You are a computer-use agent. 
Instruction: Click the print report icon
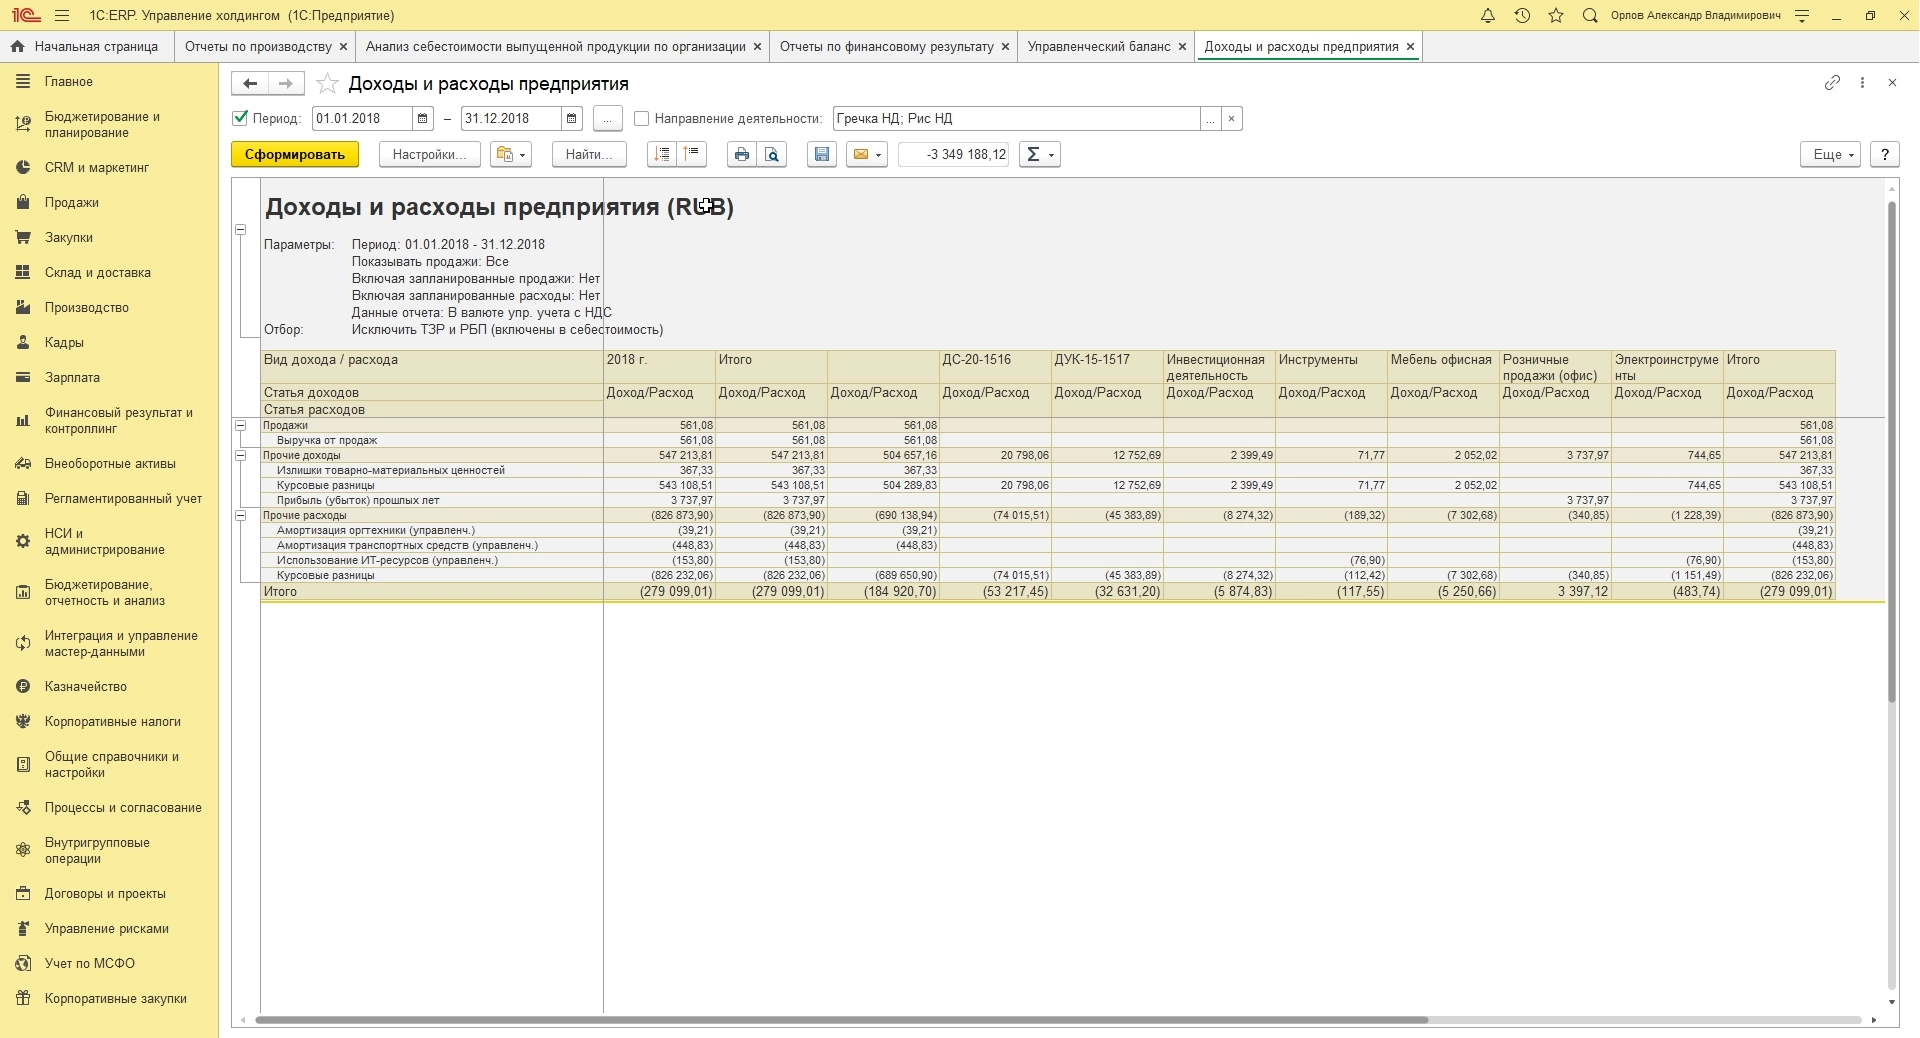pos(741,155)
